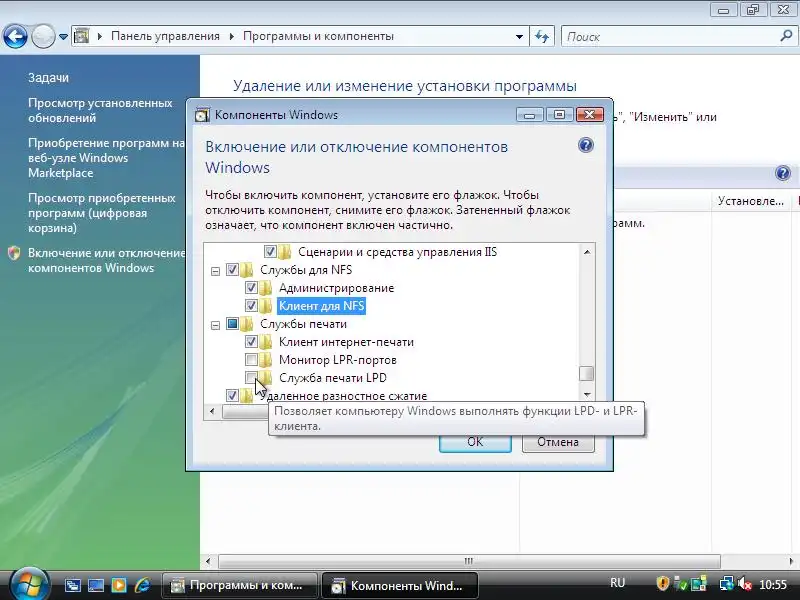The width and height of the screenshot is (800, 600).
Task: Collapse the 'Службы для NFS' tree node
Action: tap(215, 271)
